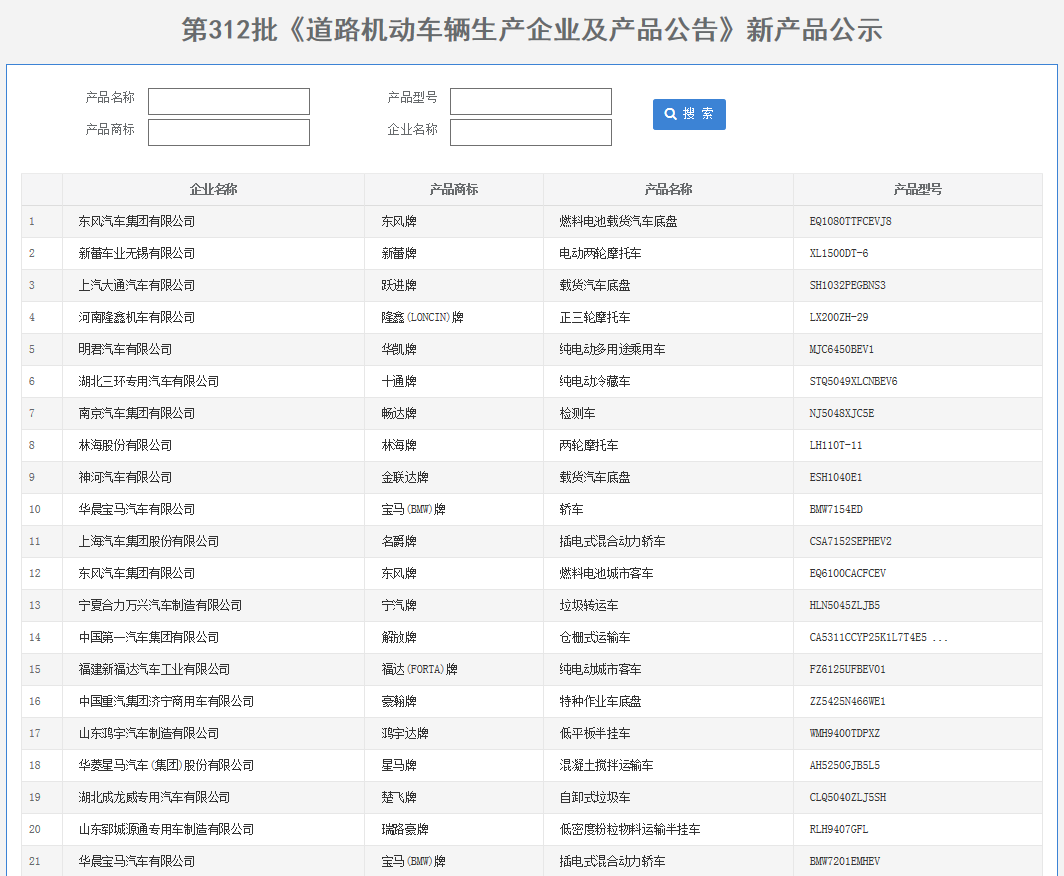Open model BMW7201EMHEV in row 21
This screenshot has width=1064, height=876.
click(844, 861)
